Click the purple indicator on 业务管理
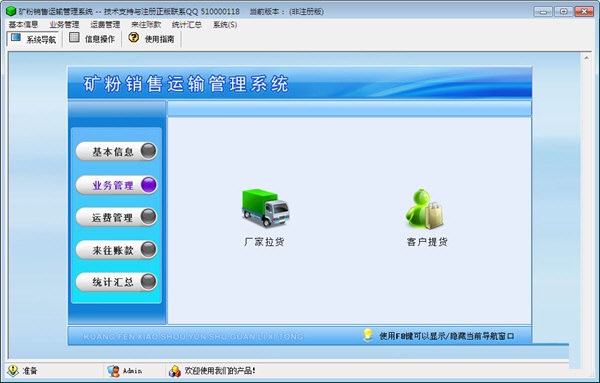 tap(148, 185)
